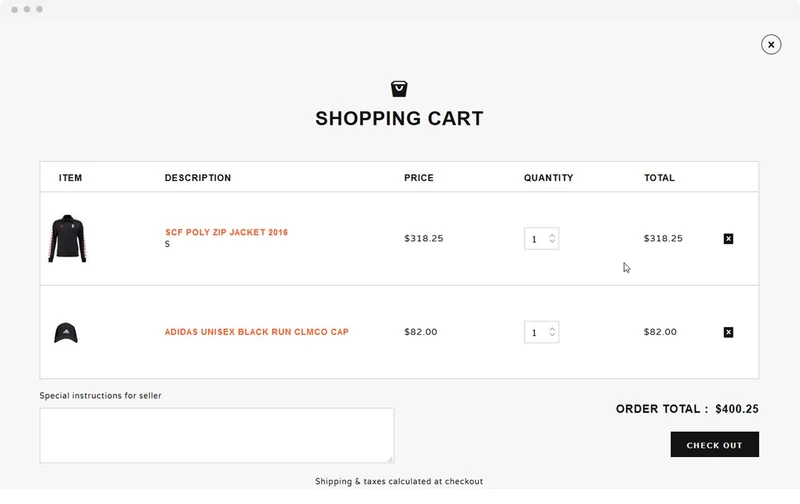Click the cap total $82.00 in Total column
This screenshot has height=504, width=800.
660,332
